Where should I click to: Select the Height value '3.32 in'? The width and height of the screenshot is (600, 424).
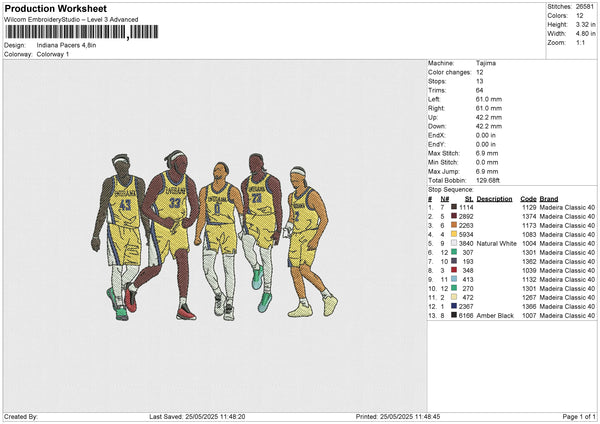coord(585,24)
